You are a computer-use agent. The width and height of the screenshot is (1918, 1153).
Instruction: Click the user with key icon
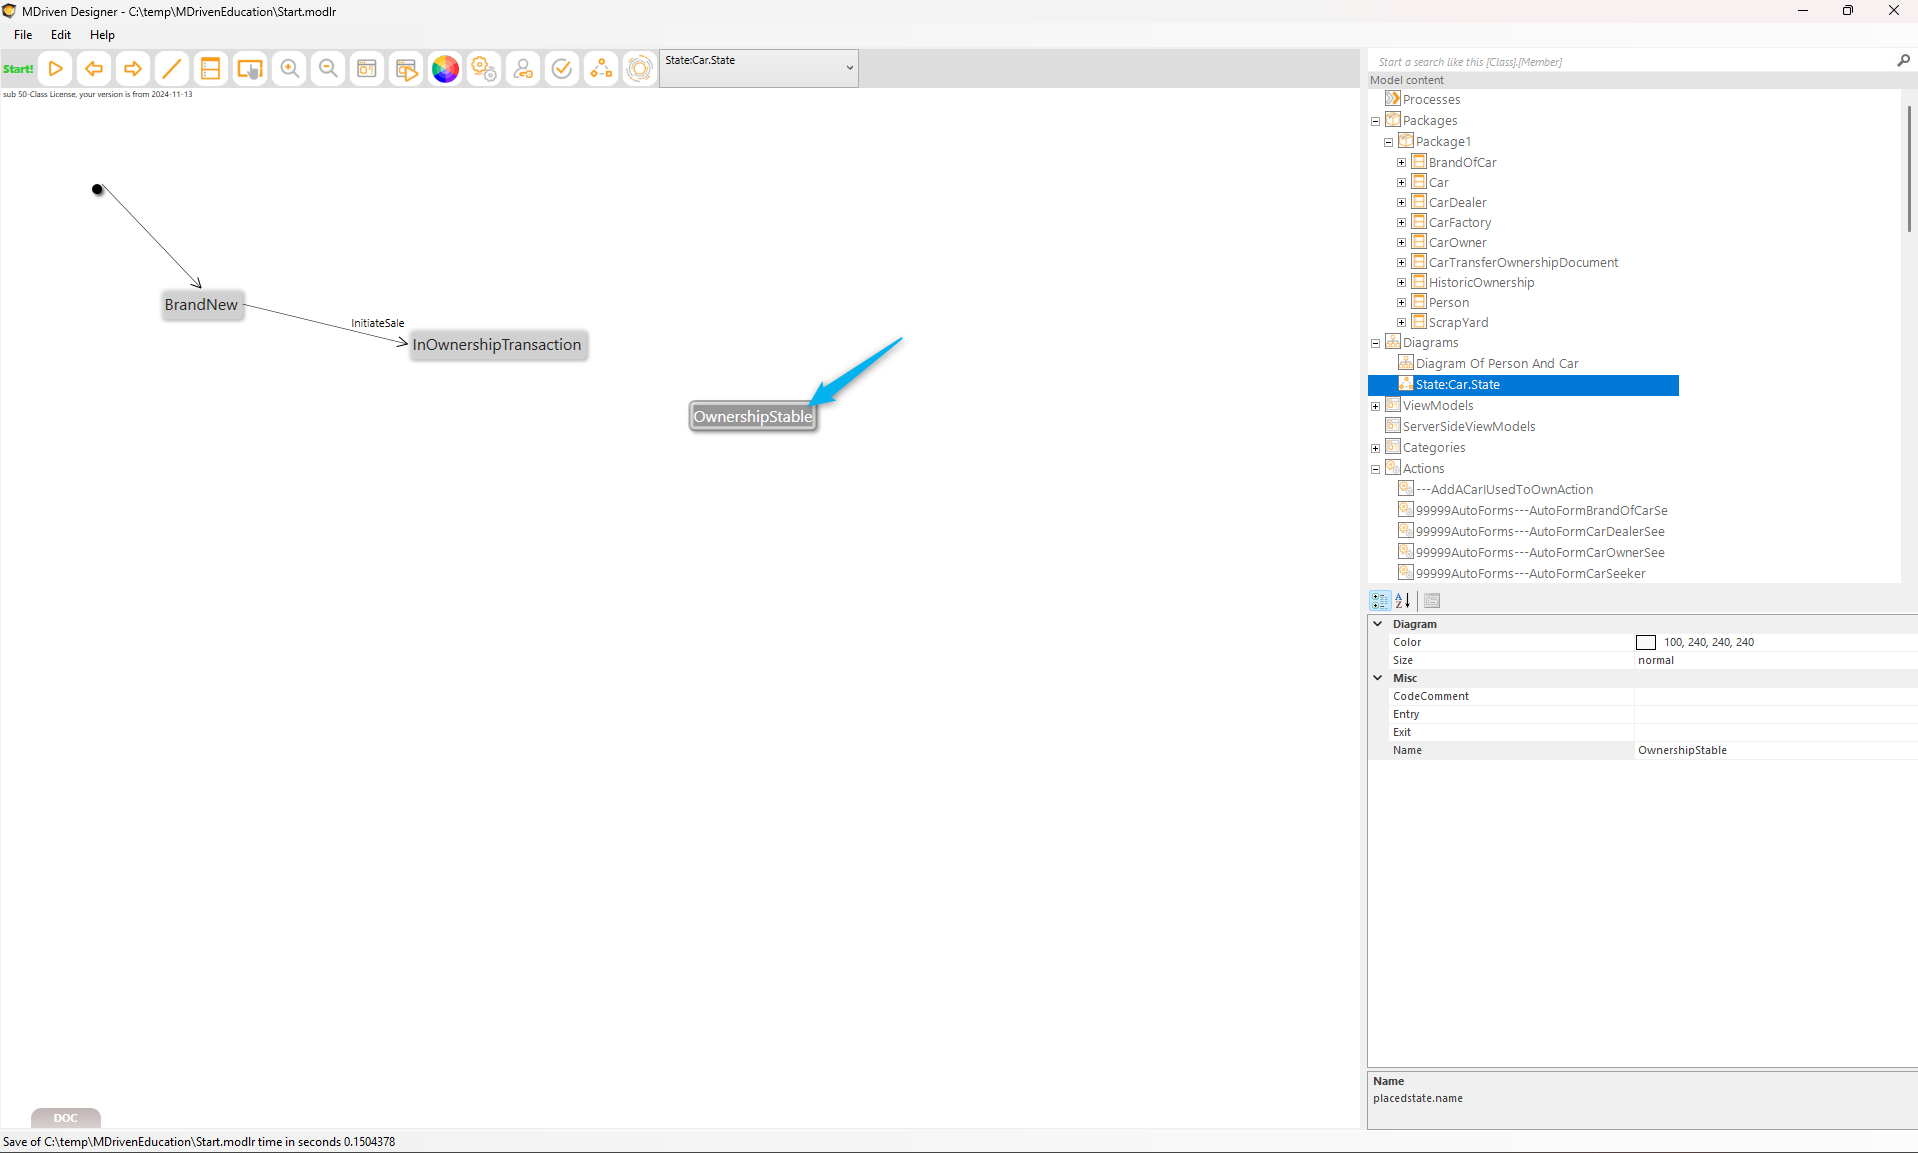(x=523, y=69)
